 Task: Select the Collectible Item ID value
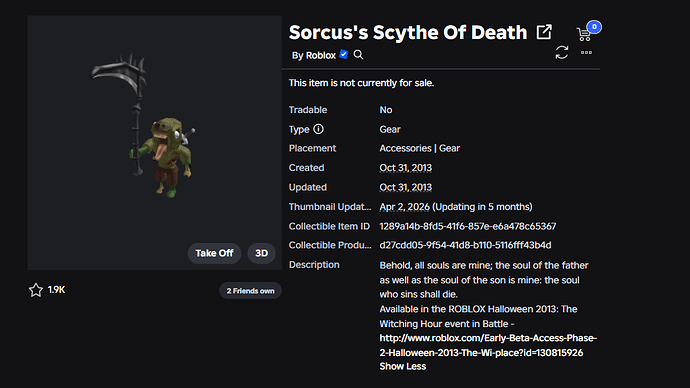click(x=468, y=226)
